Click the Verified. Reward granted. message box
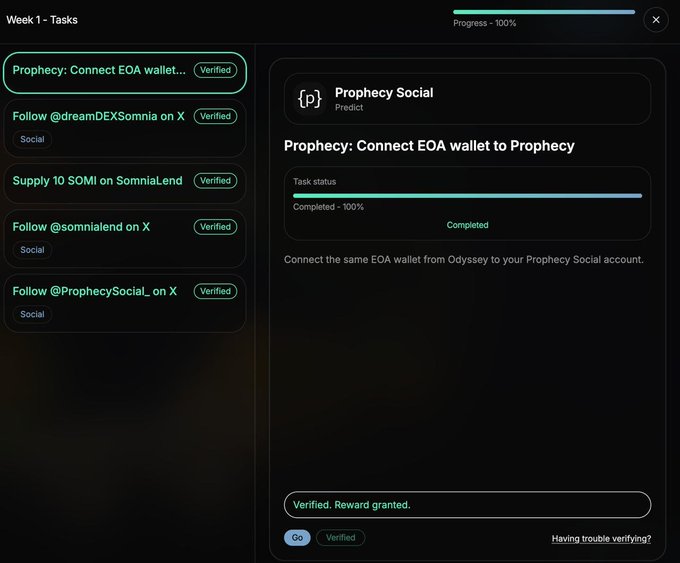Image resolution: width=680 pixels, height=563 pixels. pos(468,504)
